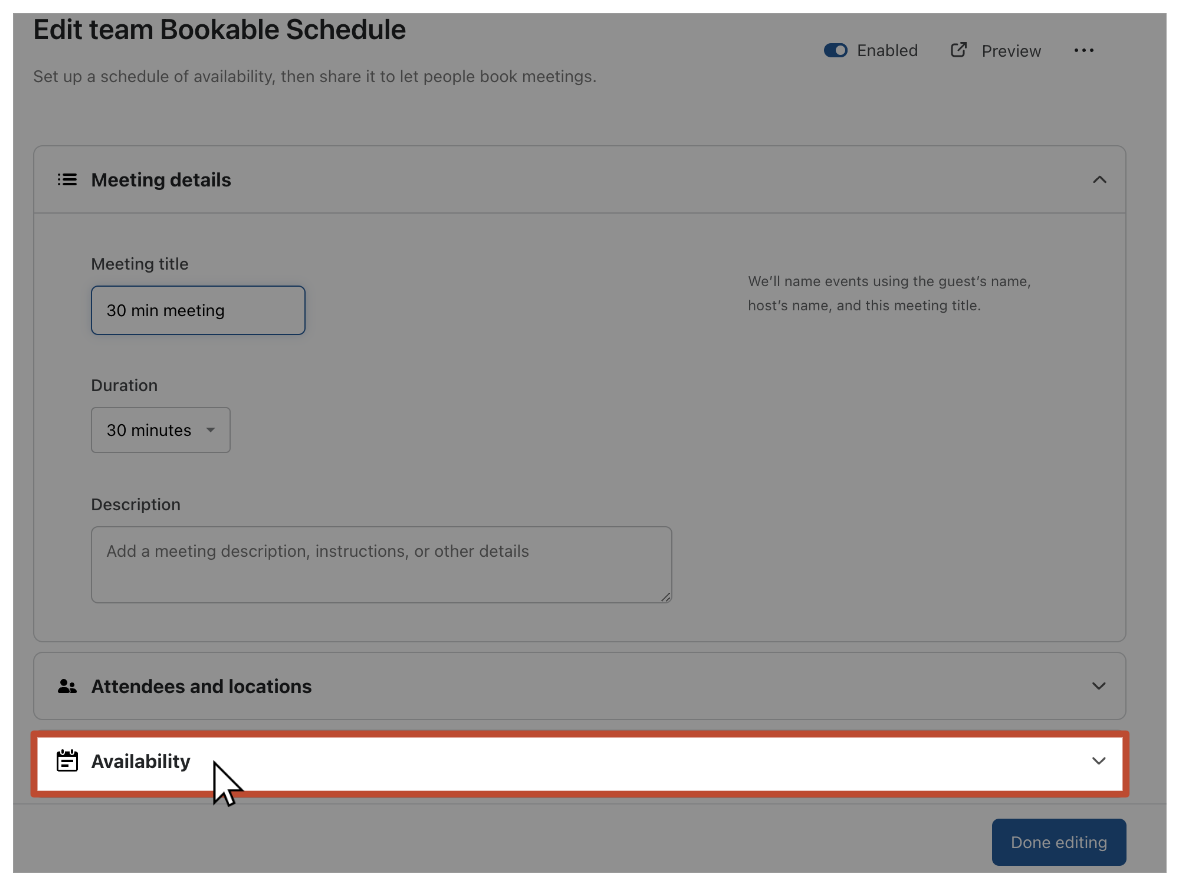Click the Attendees and locations people icon
Viewport: 1178px width, 884px height.
click(67, 686)
